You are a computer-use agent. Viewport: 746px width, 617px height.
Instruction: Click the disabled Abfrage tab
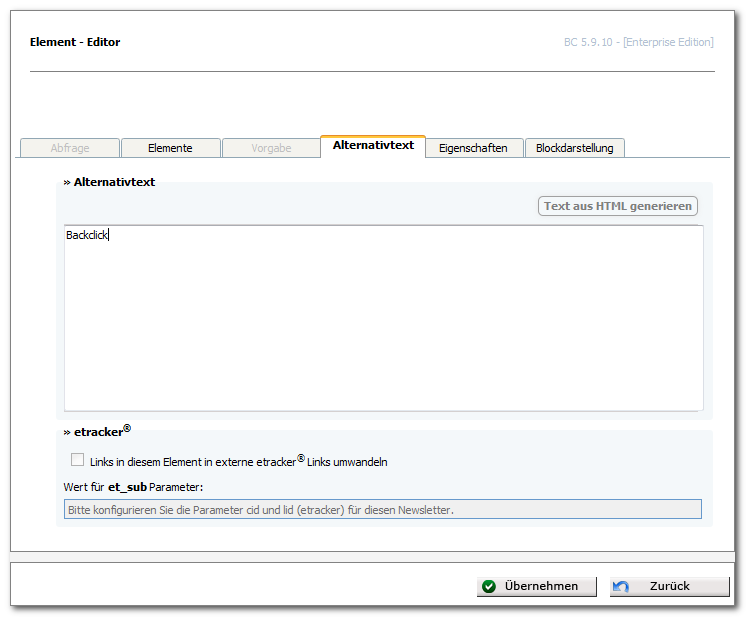(x=70, y=148)
